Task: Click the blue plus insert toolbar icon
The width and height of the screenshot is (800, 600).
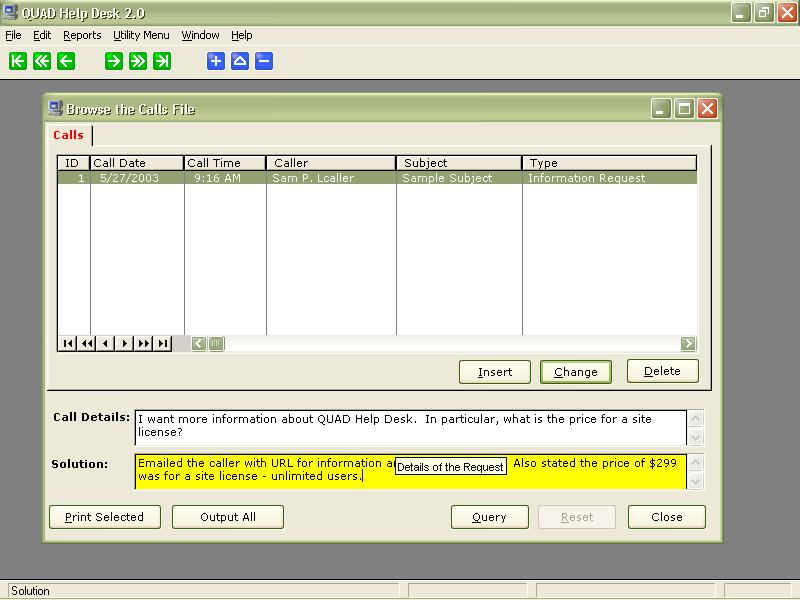Action: point(216,61)
